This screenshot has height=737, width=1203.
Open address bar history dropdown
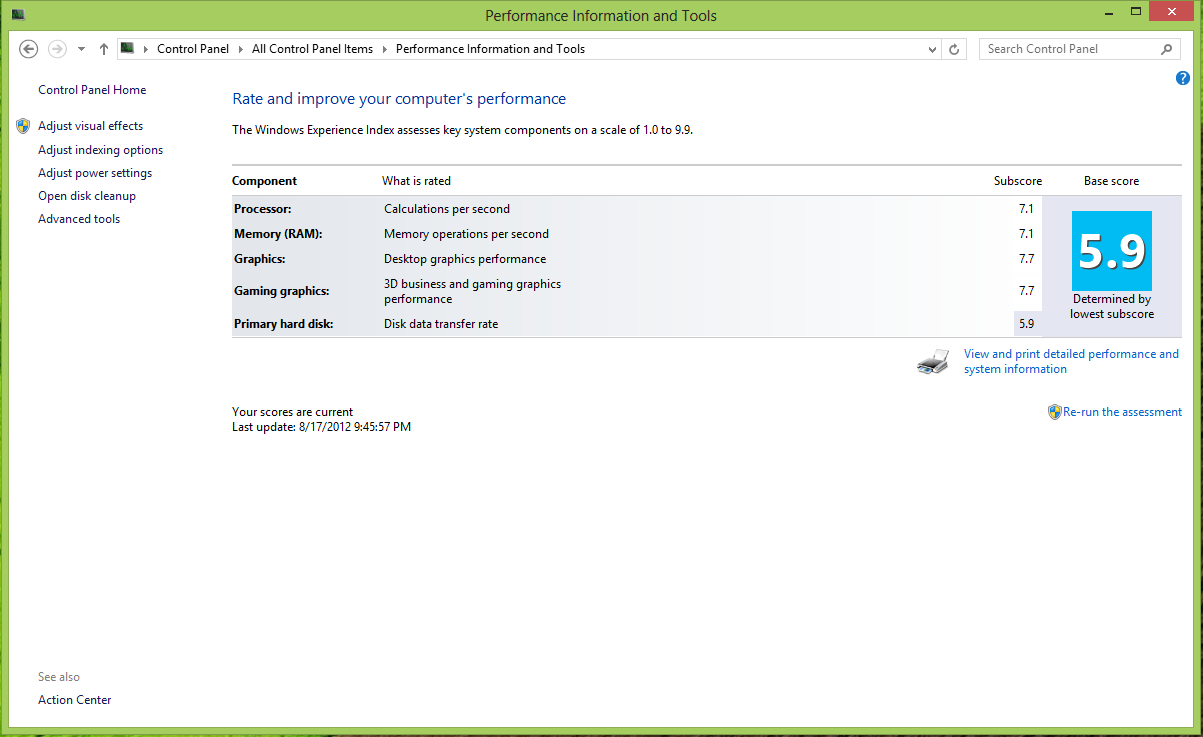932,49
